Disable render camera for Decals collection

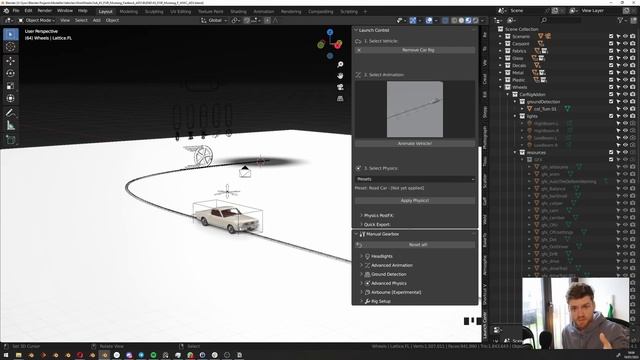(x=633, y=65)
